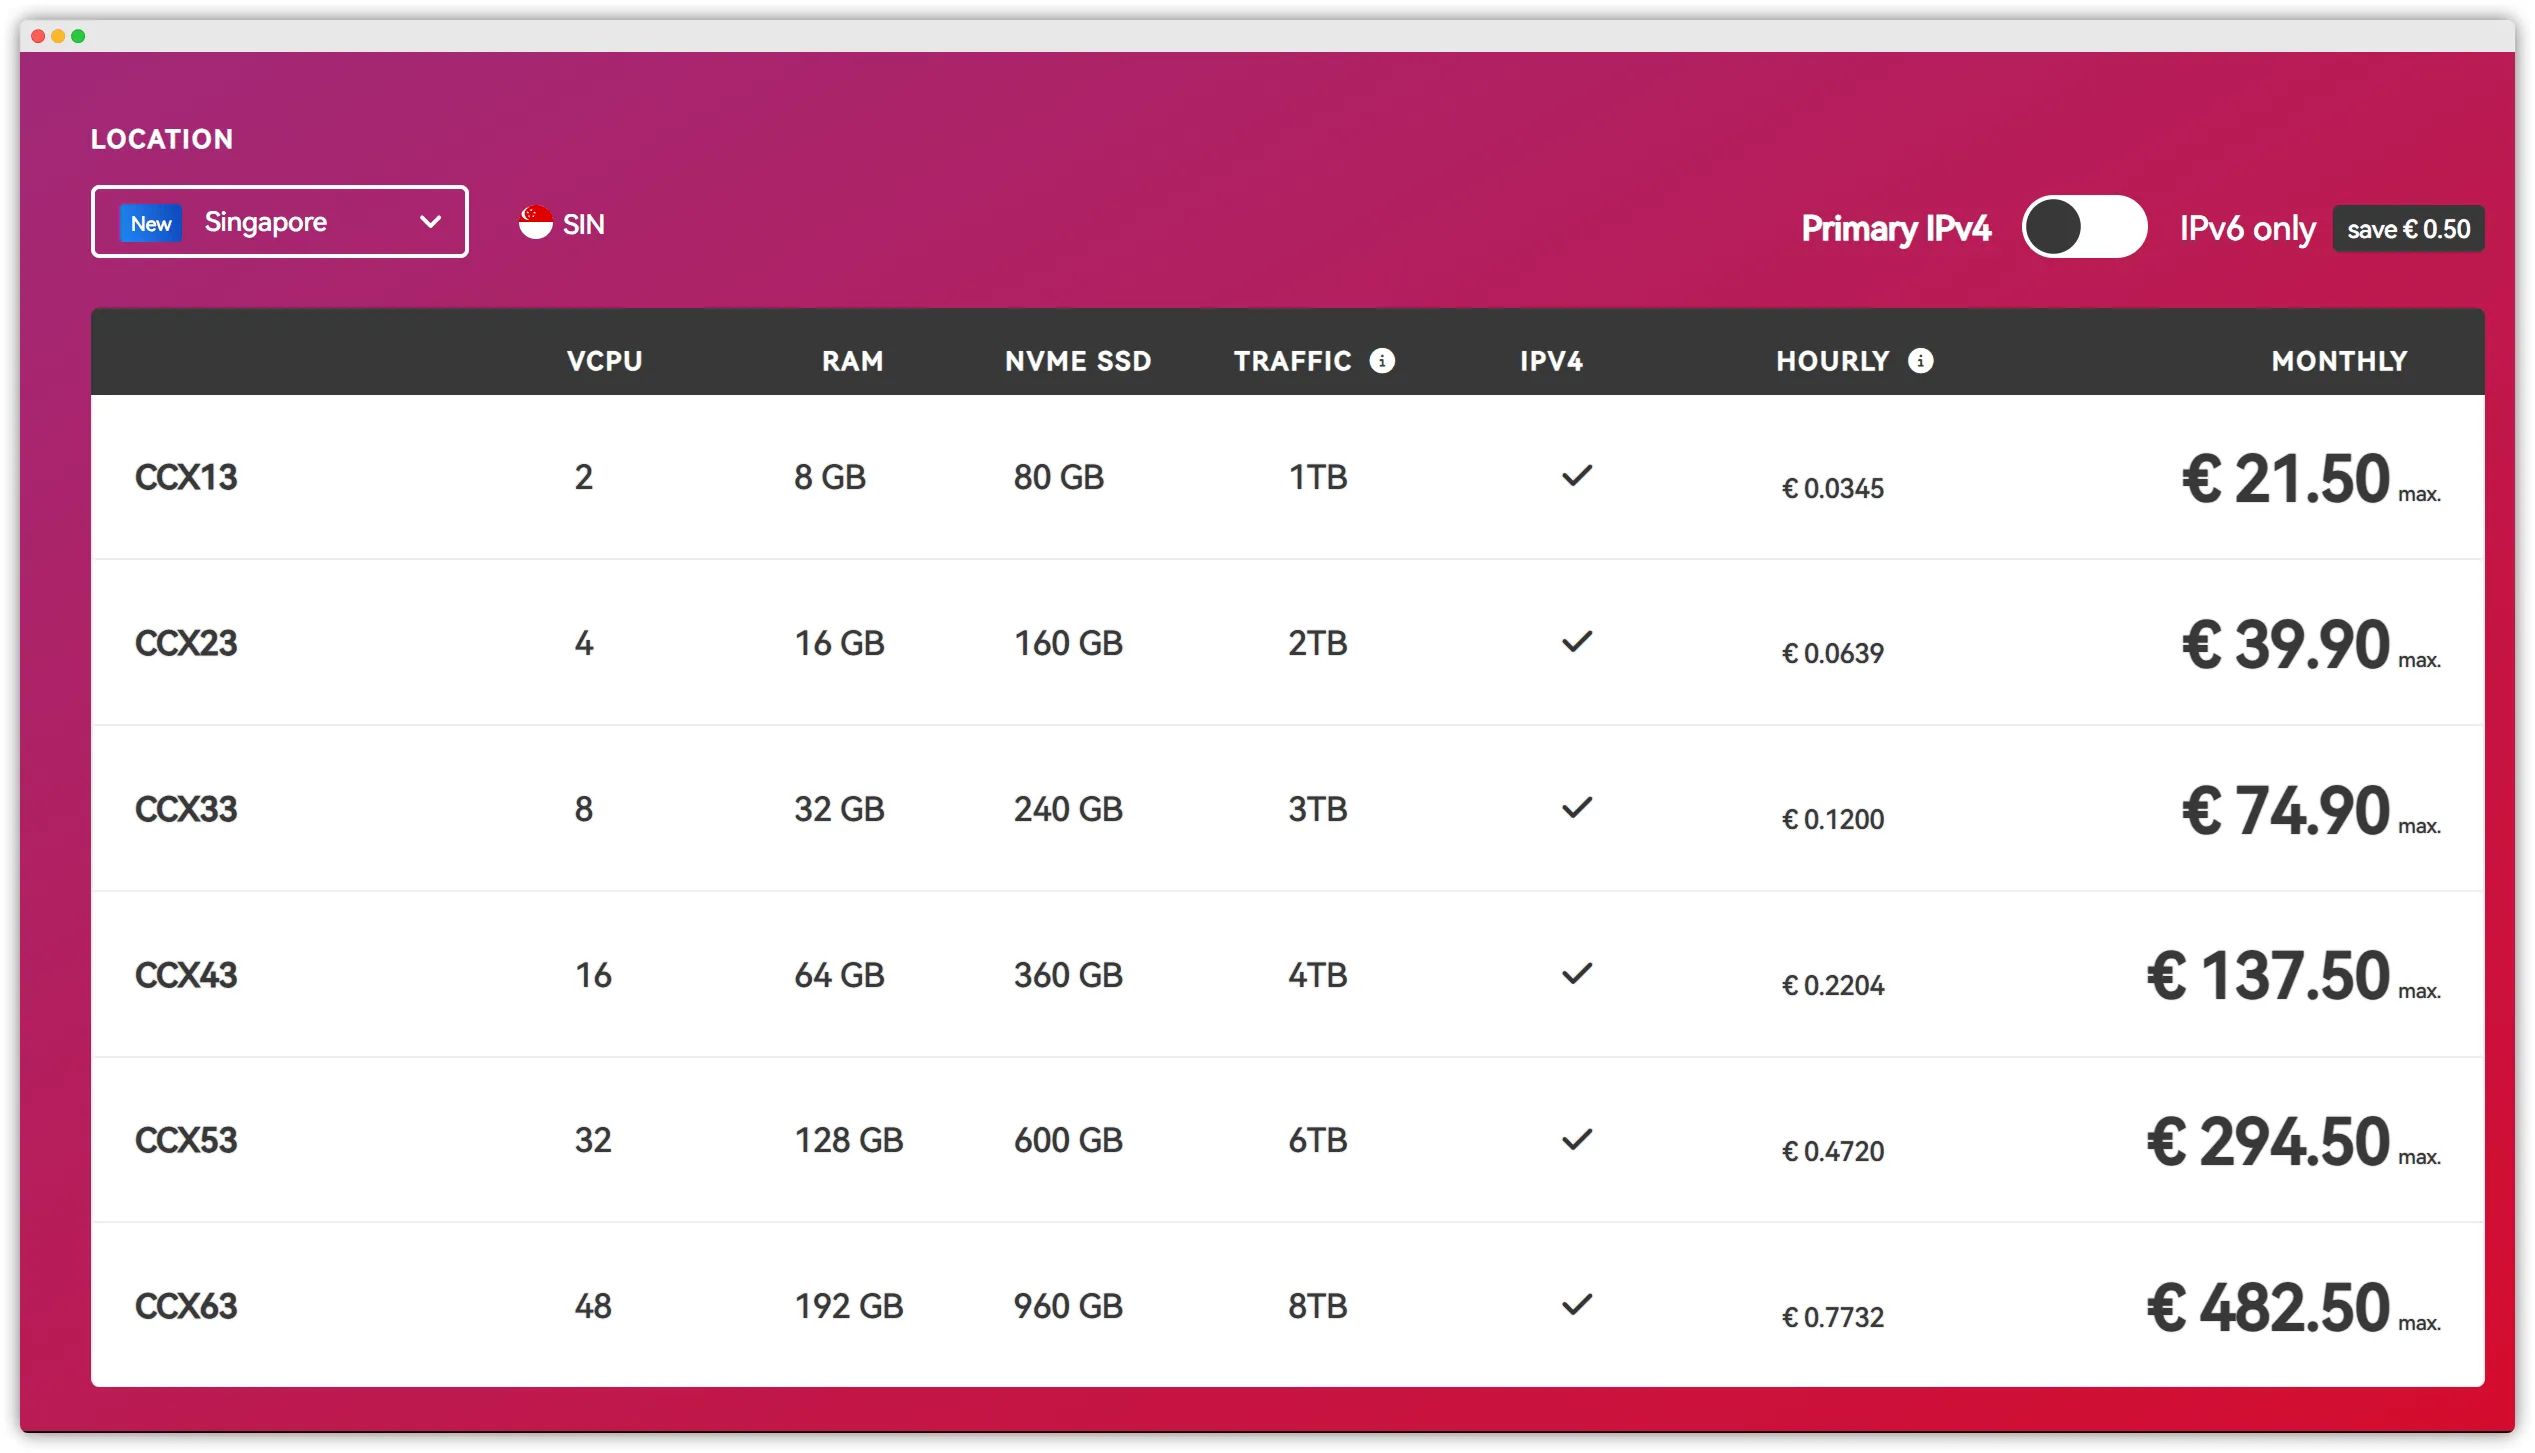Screen dimensions: 2535x1453
Task: Click the IPv4 checkmark in the CCX23 row
Action: (1577, 642)
